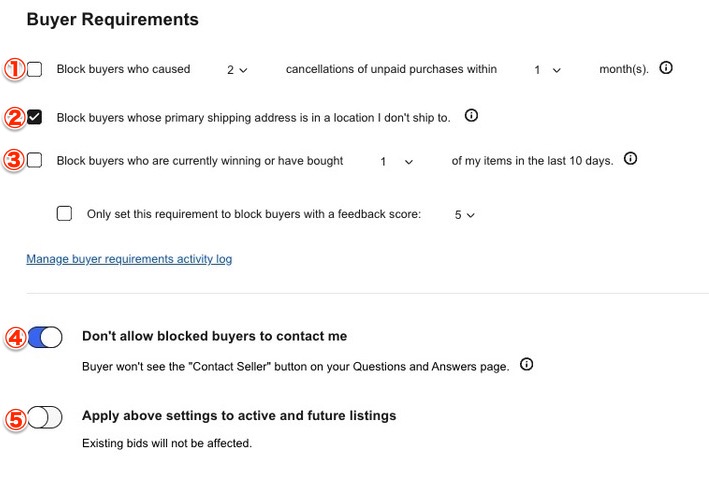
Task: Turn off Don't allow blocked buyers contact toggle
Action: pos(45,337)
